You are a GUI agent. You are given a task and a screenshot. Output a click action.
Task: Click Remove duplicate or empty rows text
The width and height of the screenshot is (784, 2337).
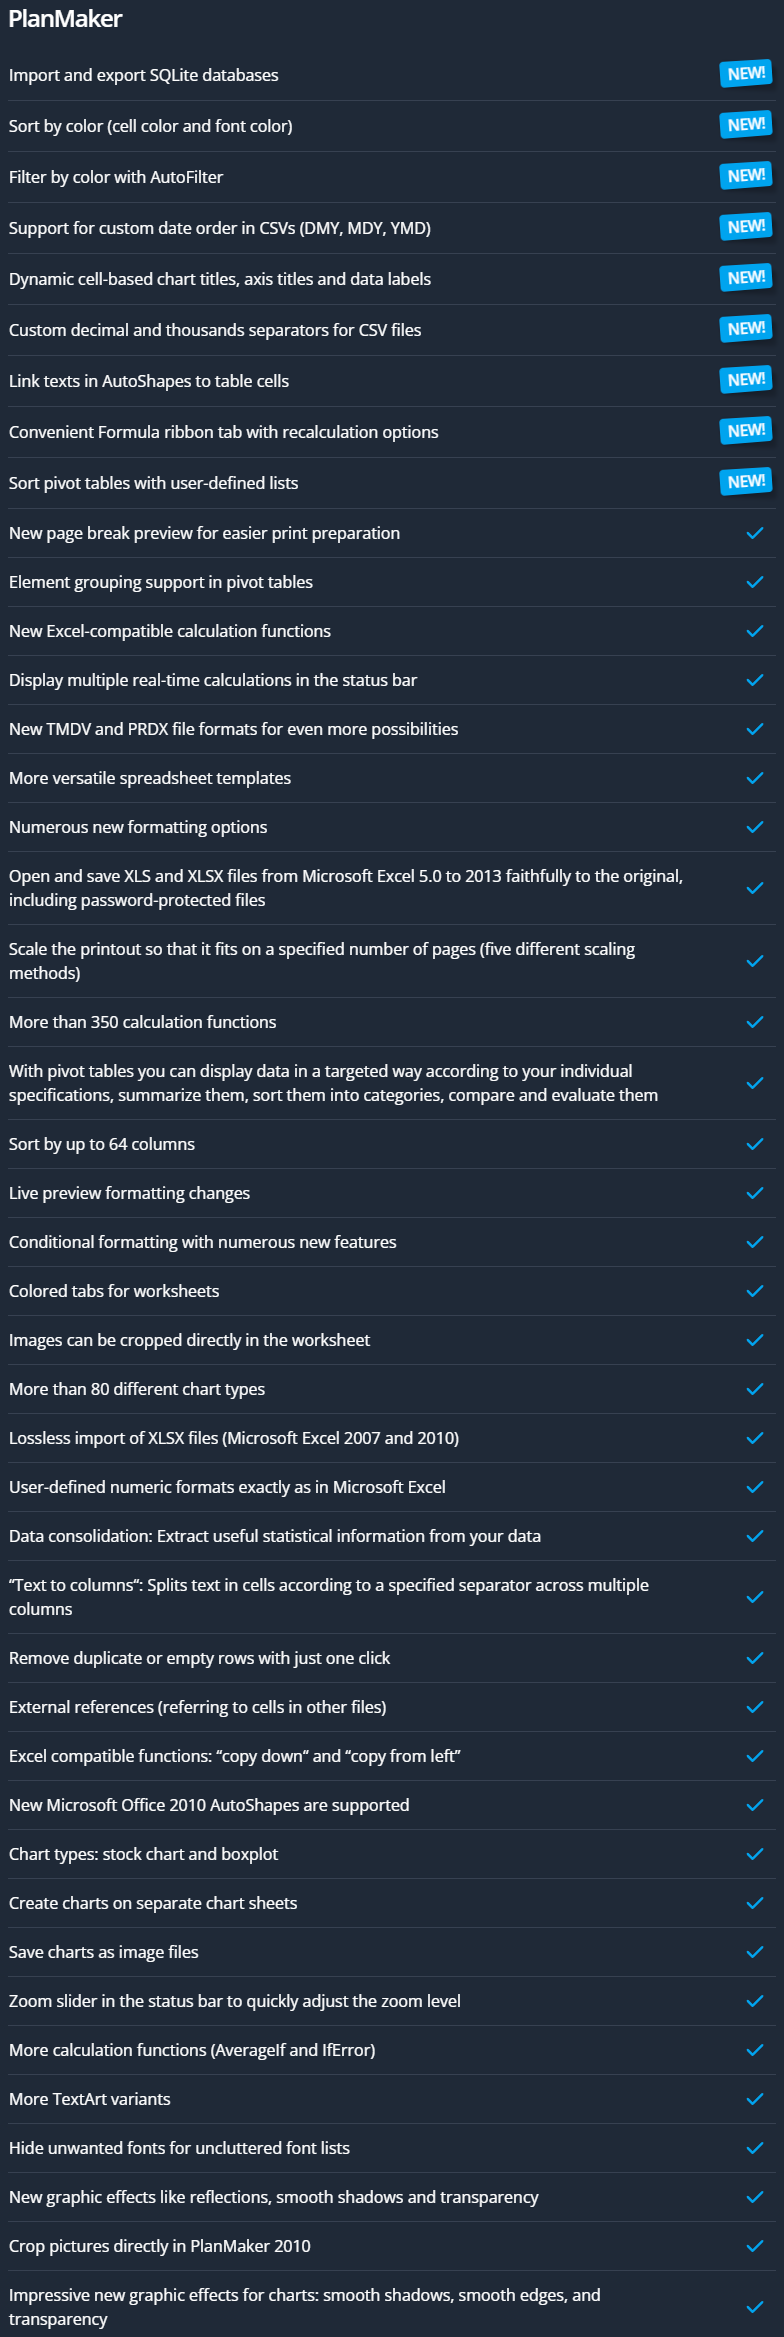(x=200, y=1658)
